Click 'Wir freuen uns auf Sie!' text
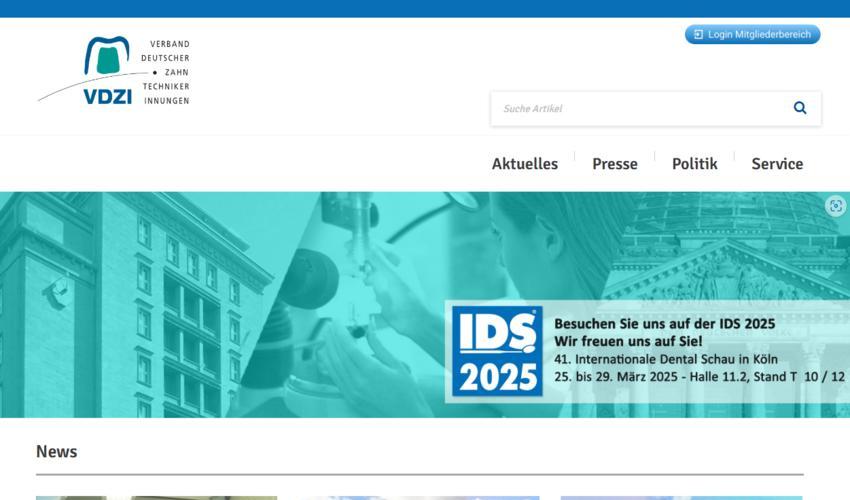This screenshot has width=850, height=500. pyautogui.click(x=628, y=342)
